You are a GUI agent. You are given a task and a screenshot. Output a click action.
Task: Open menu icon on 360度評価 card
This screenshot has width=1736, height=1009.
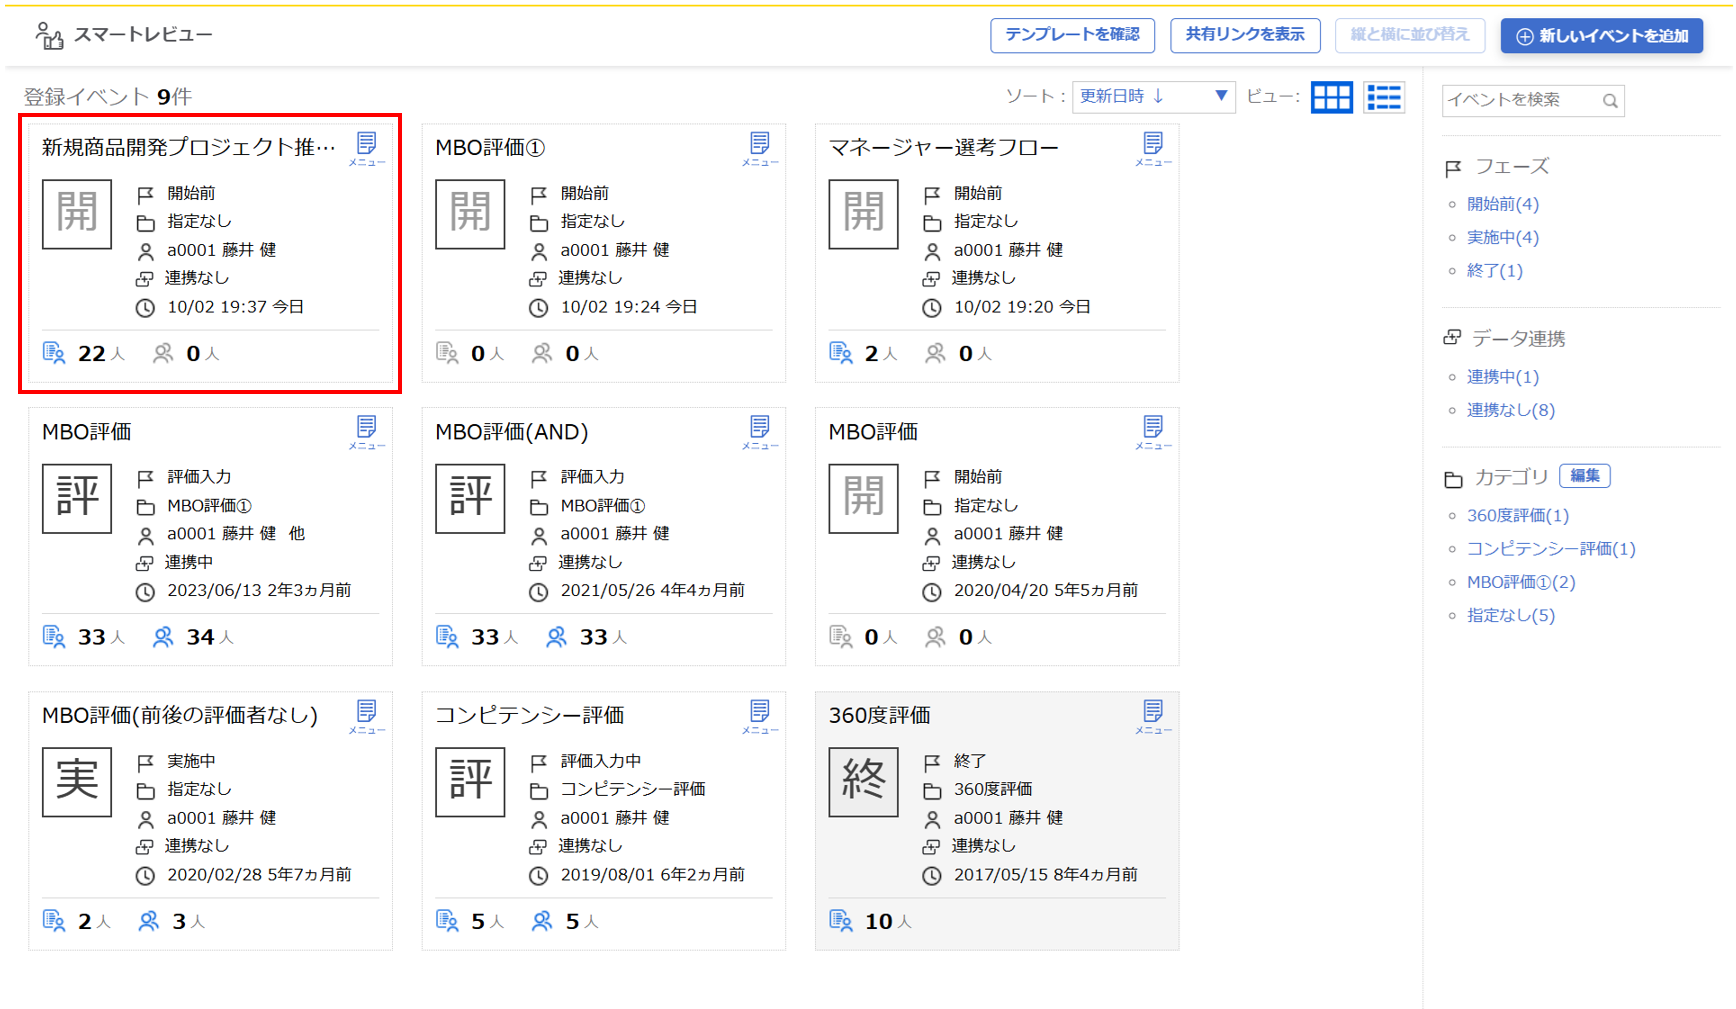(x=1152, y=716)
